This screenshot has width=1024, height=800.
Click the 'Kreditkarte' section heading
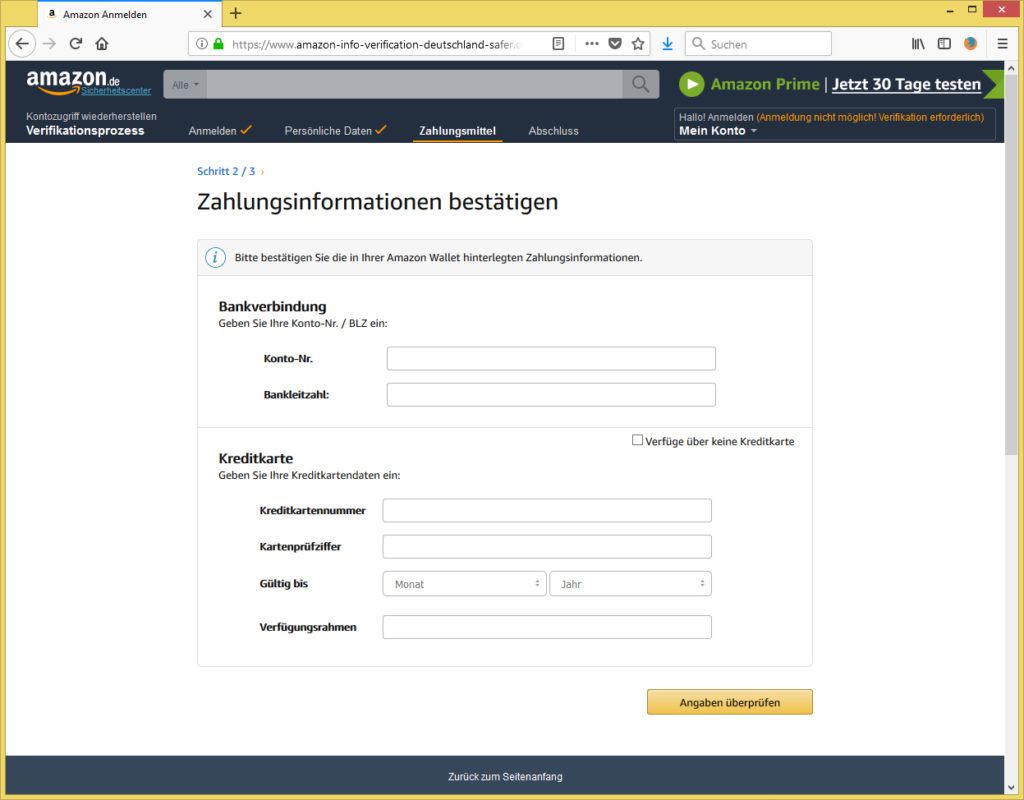(255, 458)
